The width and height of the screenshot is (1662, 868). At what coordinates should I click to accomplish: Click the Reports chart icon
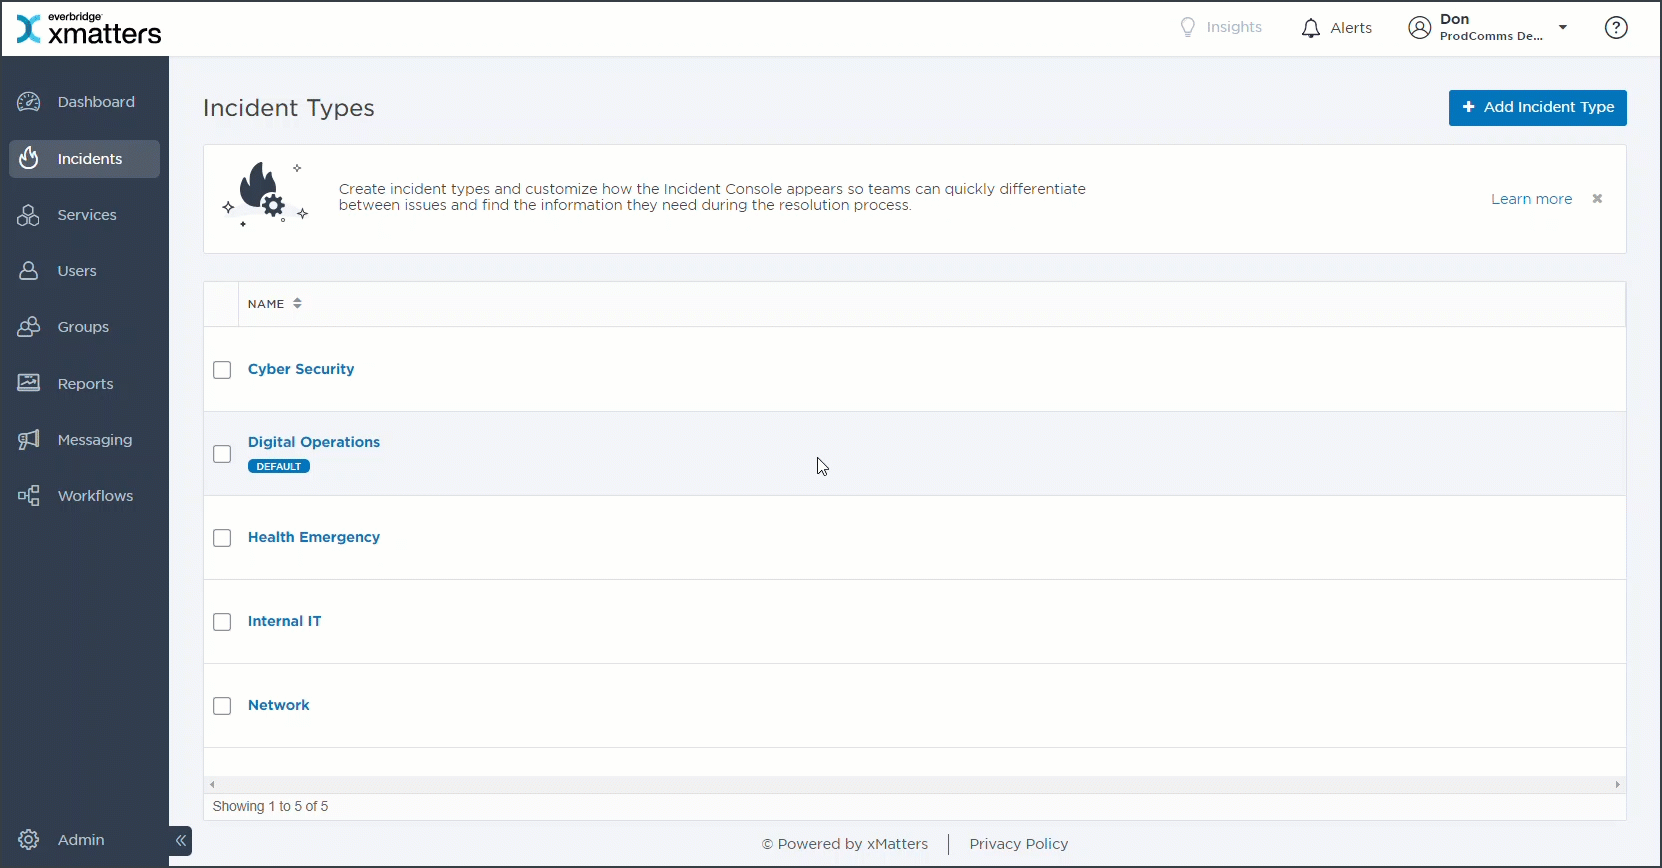29,383
